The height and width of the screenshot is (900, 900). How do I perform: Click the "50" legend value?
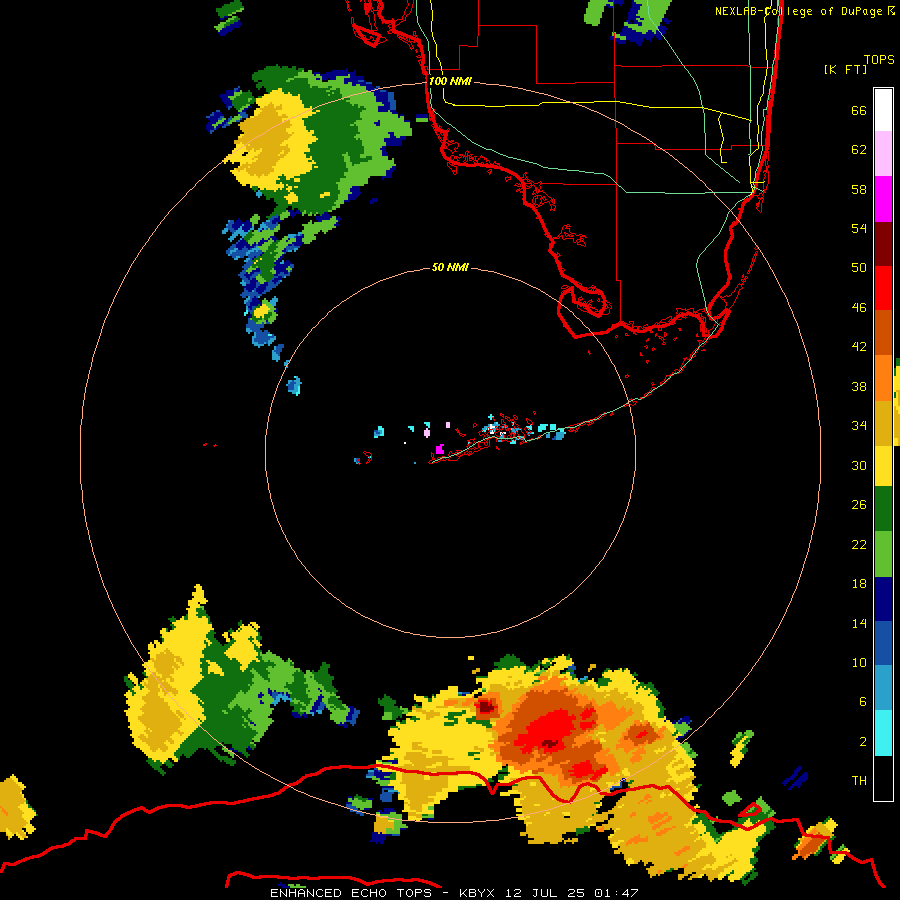pos(859,267)
